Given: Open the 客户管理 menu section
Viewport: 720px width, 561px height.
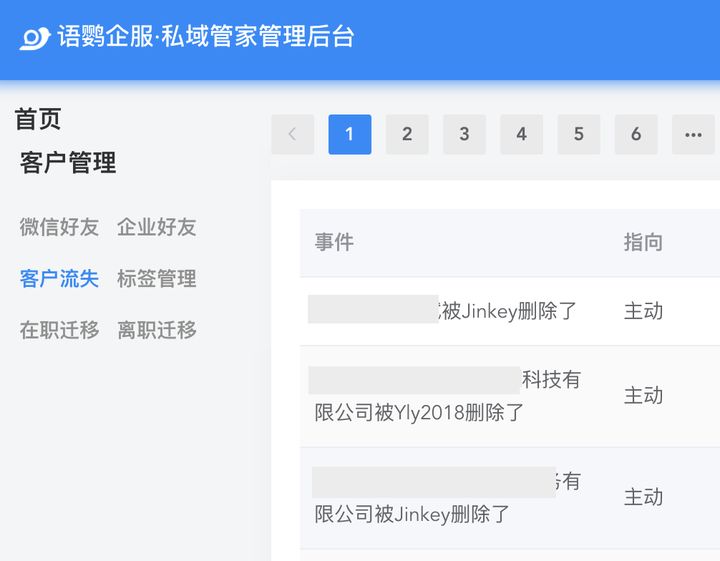Looking at the screenshot, I should click(x=68, y=163).
